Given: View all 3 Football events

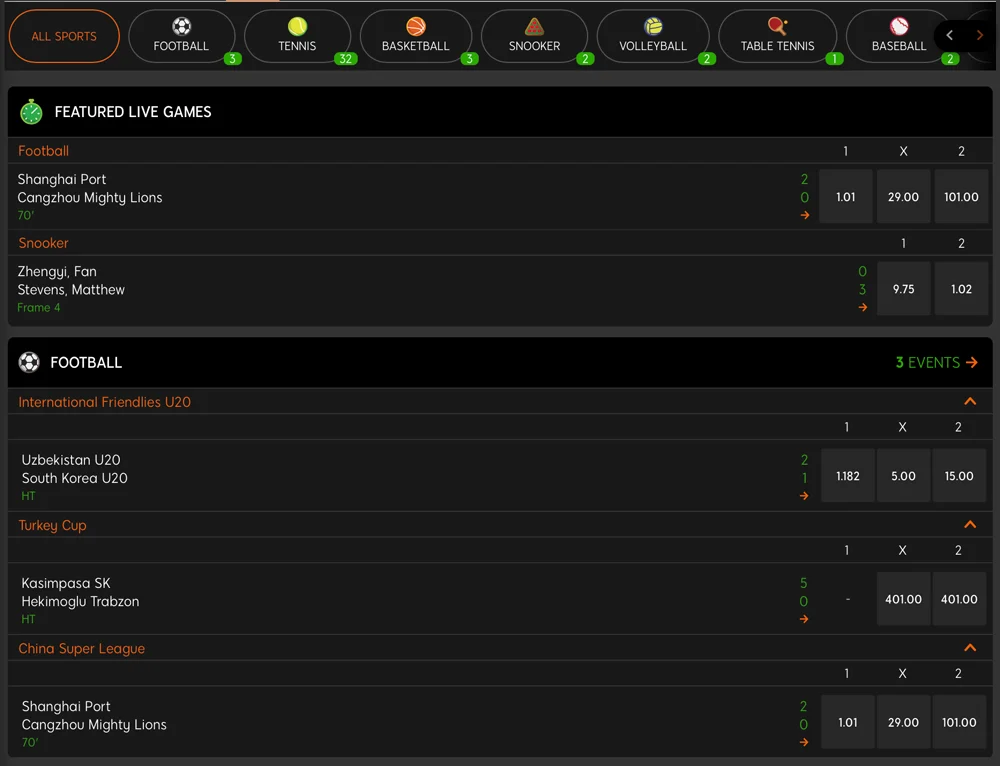Looking at the screenshot, I should [936, 362].
